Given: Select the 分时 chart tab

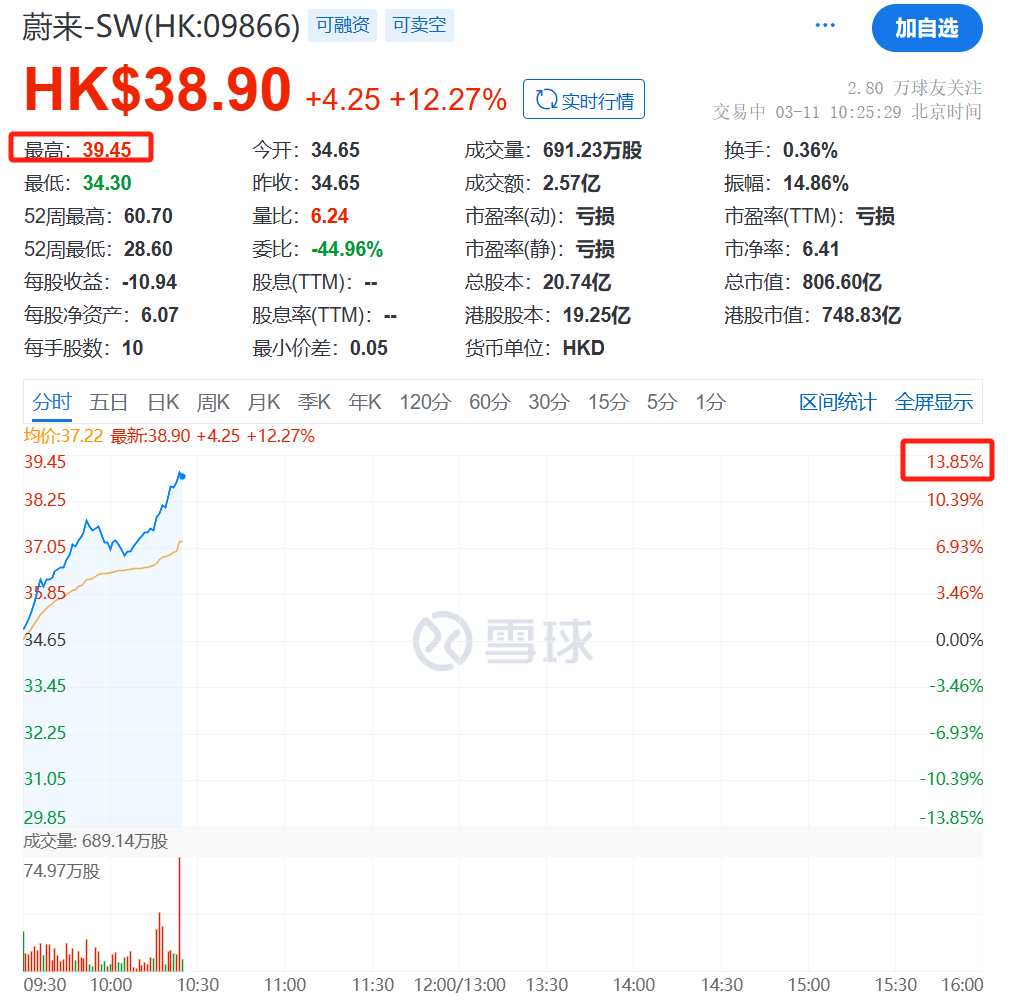Looking at the screenshot, I should tap(52, 401).
